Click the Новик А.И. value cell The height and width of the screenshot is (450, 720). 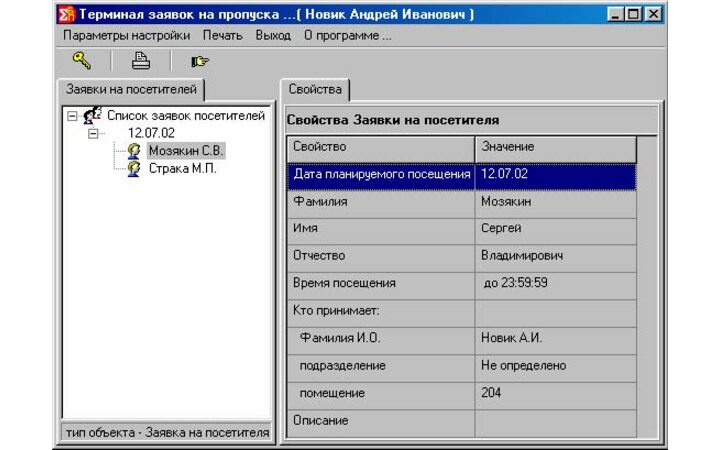coord(556,341)
